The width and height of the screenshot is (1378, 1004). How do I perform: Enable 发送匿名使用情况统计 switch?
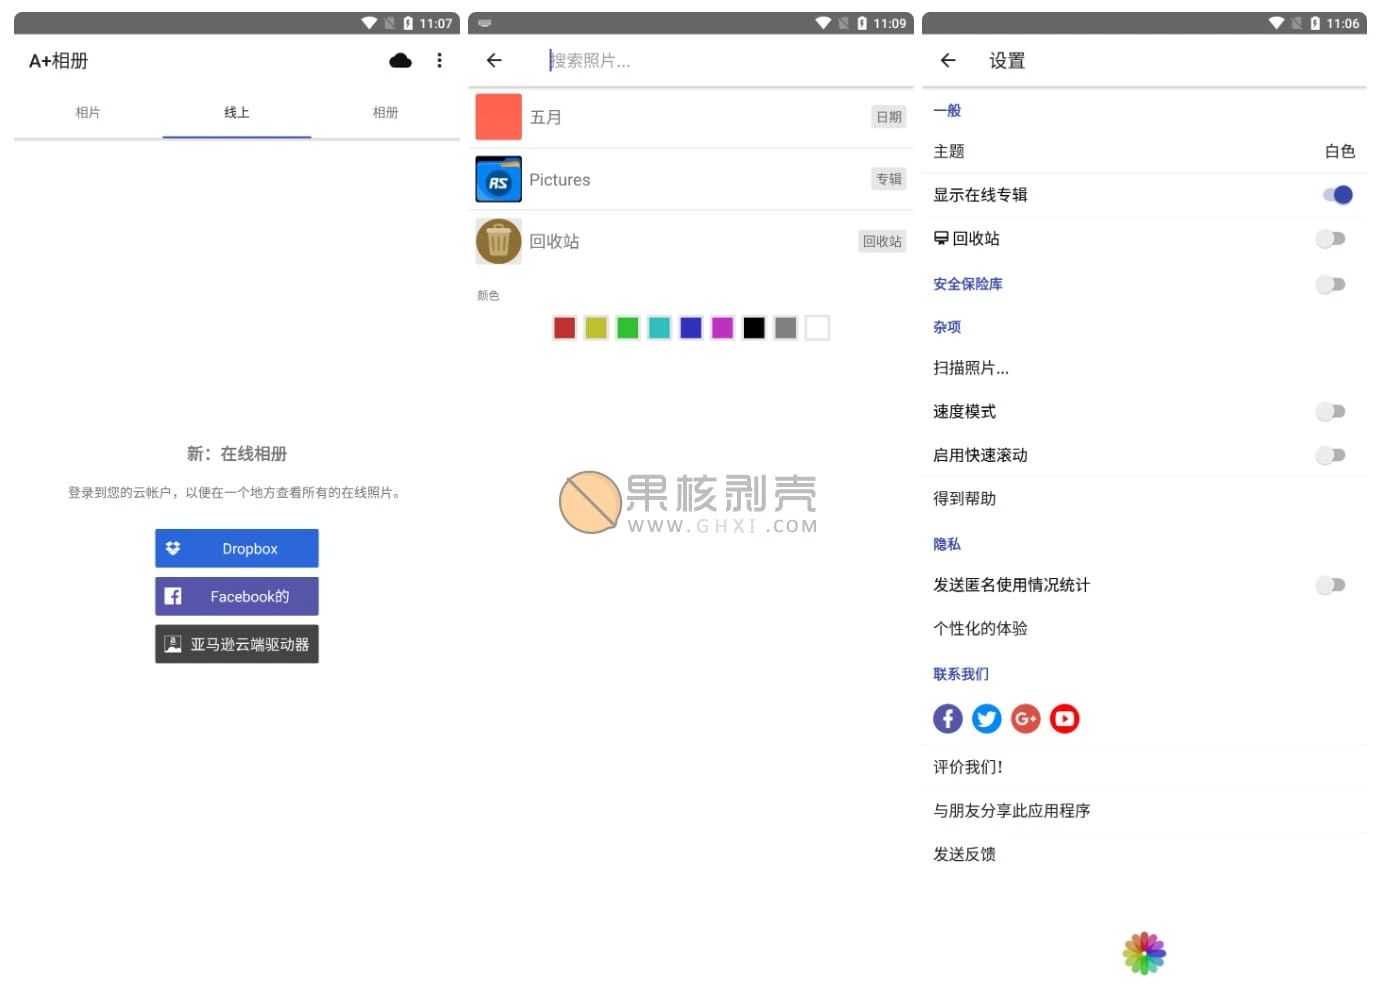pyautogui.click(x=1331, y=585)
